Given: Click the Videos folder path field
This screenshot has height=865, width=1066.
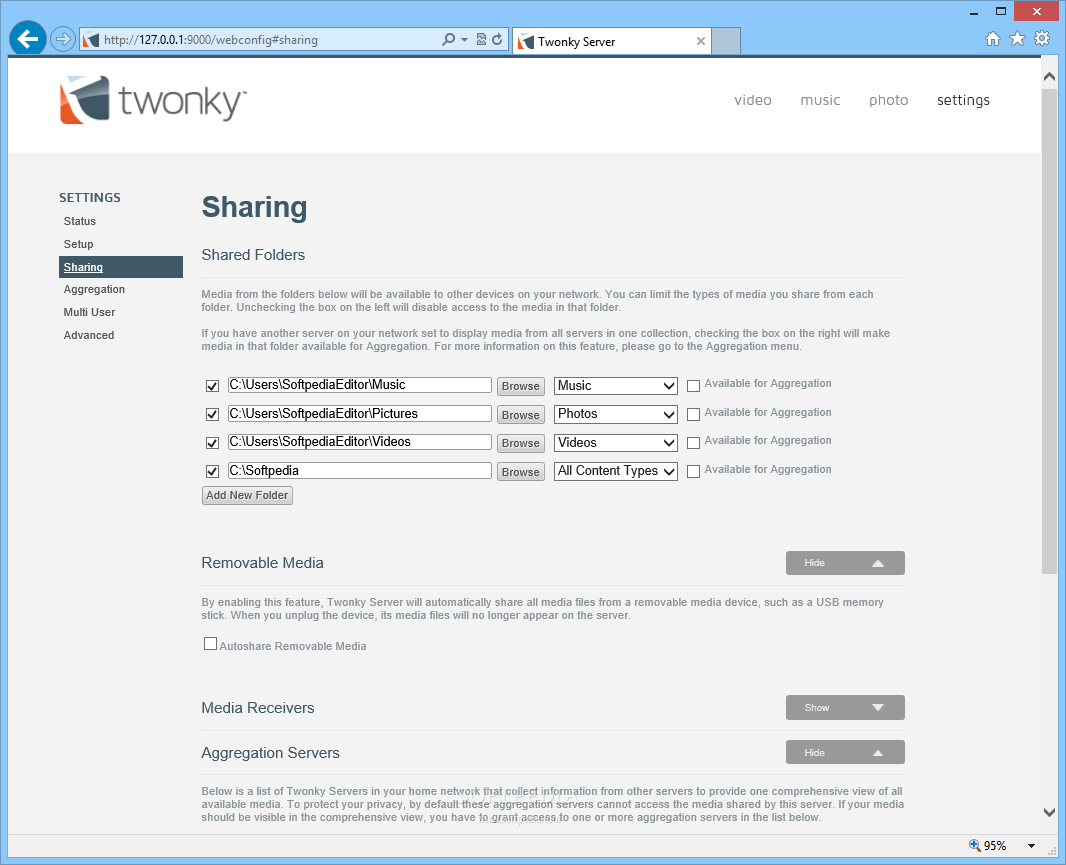Looking at the screenshot, I should click(x=360, y=442).
